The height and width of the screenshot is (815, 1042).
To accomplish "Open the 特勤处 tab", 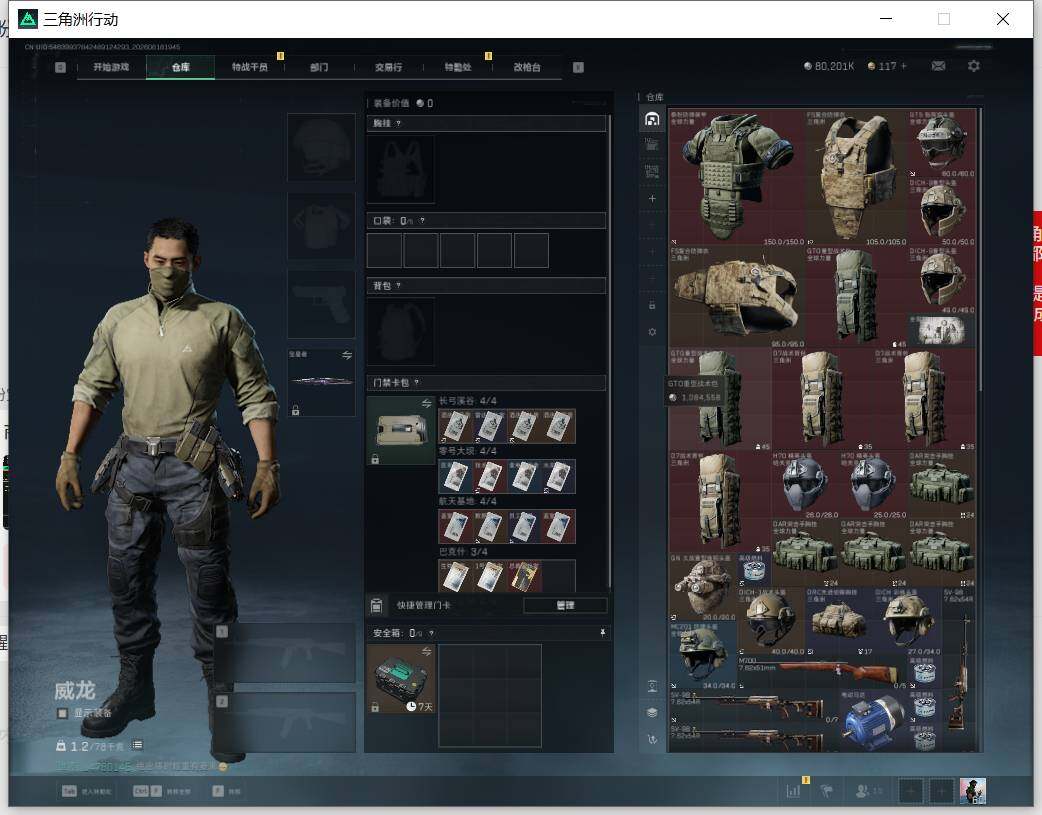I will (458, 67).
